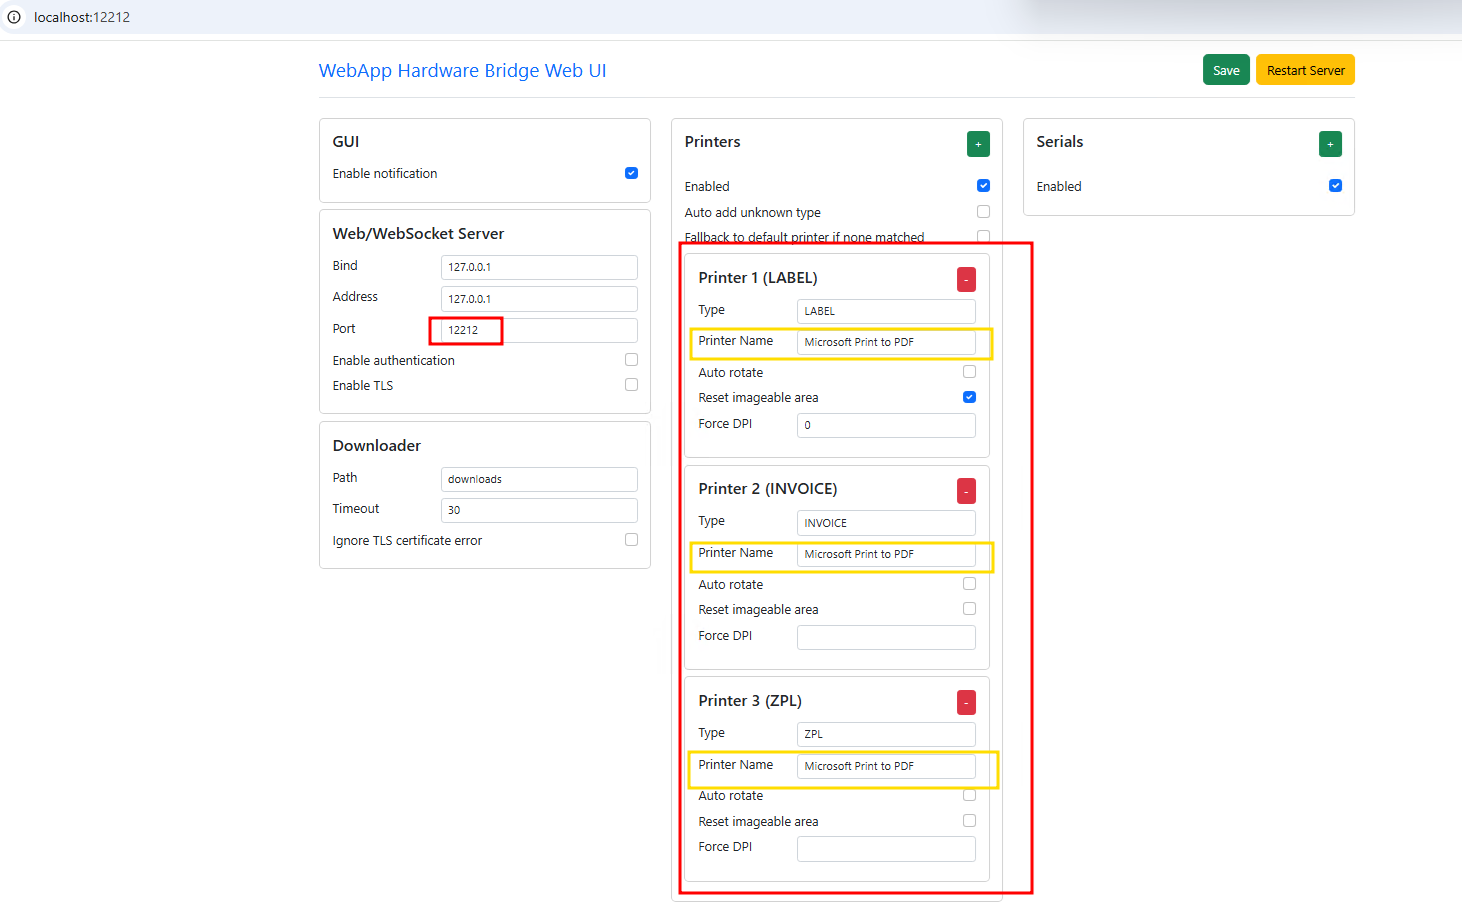
Task: Enable authentication for the WebSocket server
Action: point(631,358)
